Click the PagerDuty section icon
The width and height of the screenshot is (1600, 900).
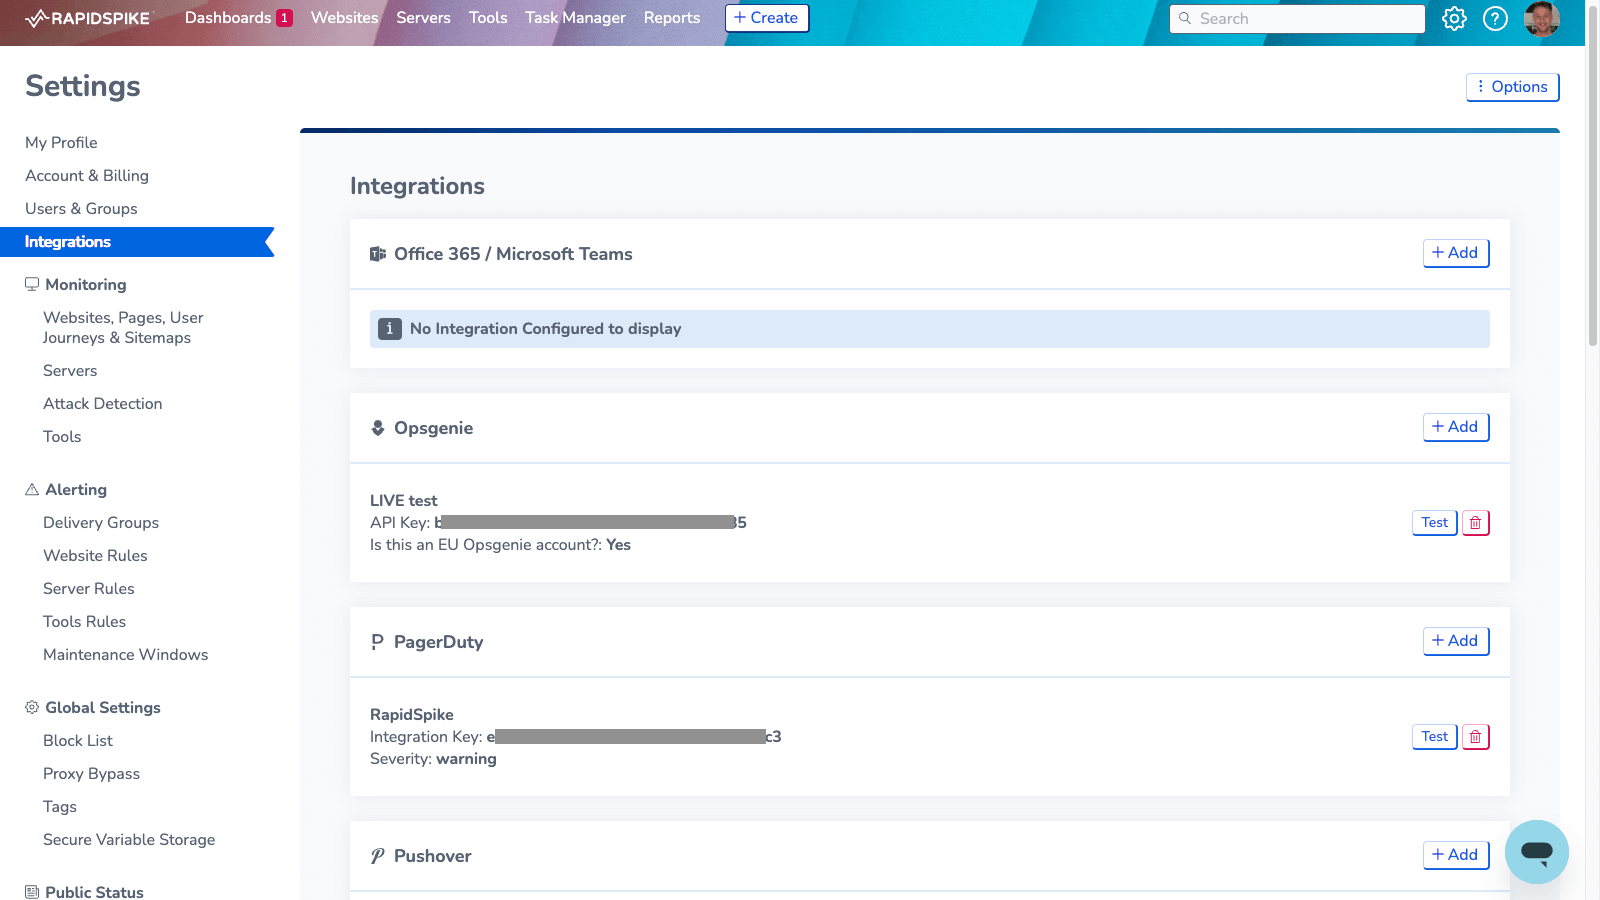point(377,642)
